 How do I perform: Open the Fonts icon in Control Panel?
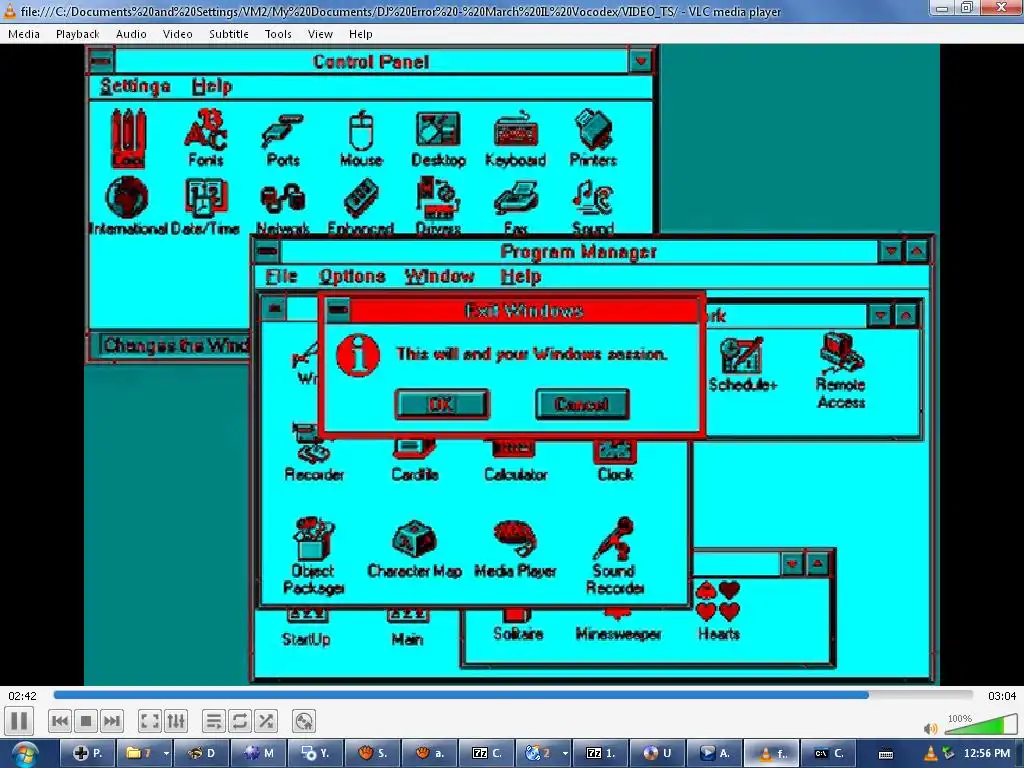pyautogui.click(x=206, y=138)
